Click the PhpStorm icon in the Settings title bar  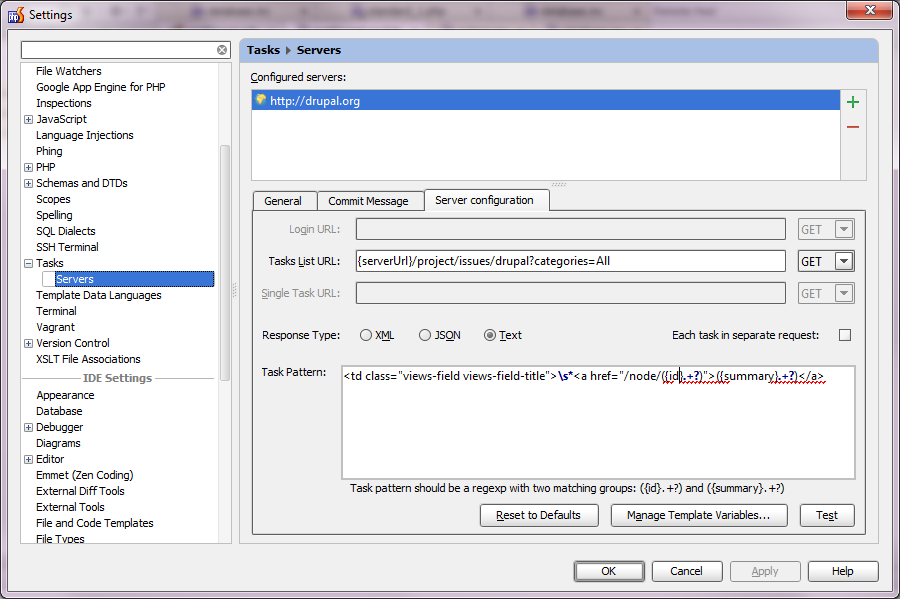coord(16,15)
